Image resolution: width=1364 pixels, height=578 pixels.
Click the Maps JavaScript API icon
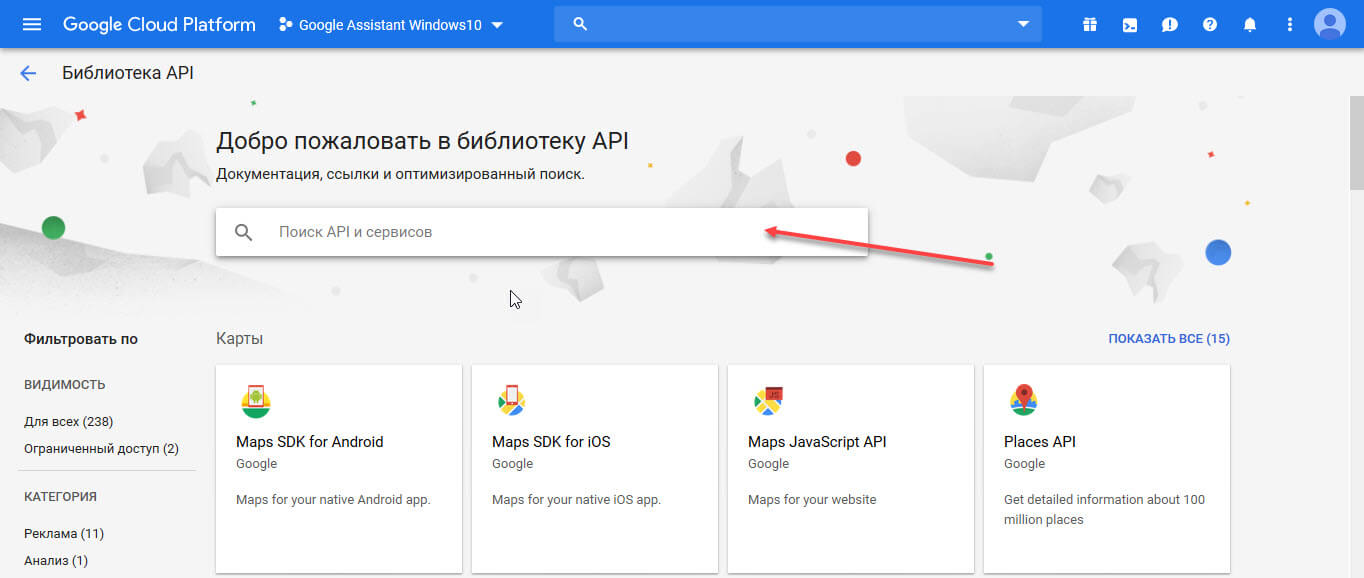(x=768, y=401)
